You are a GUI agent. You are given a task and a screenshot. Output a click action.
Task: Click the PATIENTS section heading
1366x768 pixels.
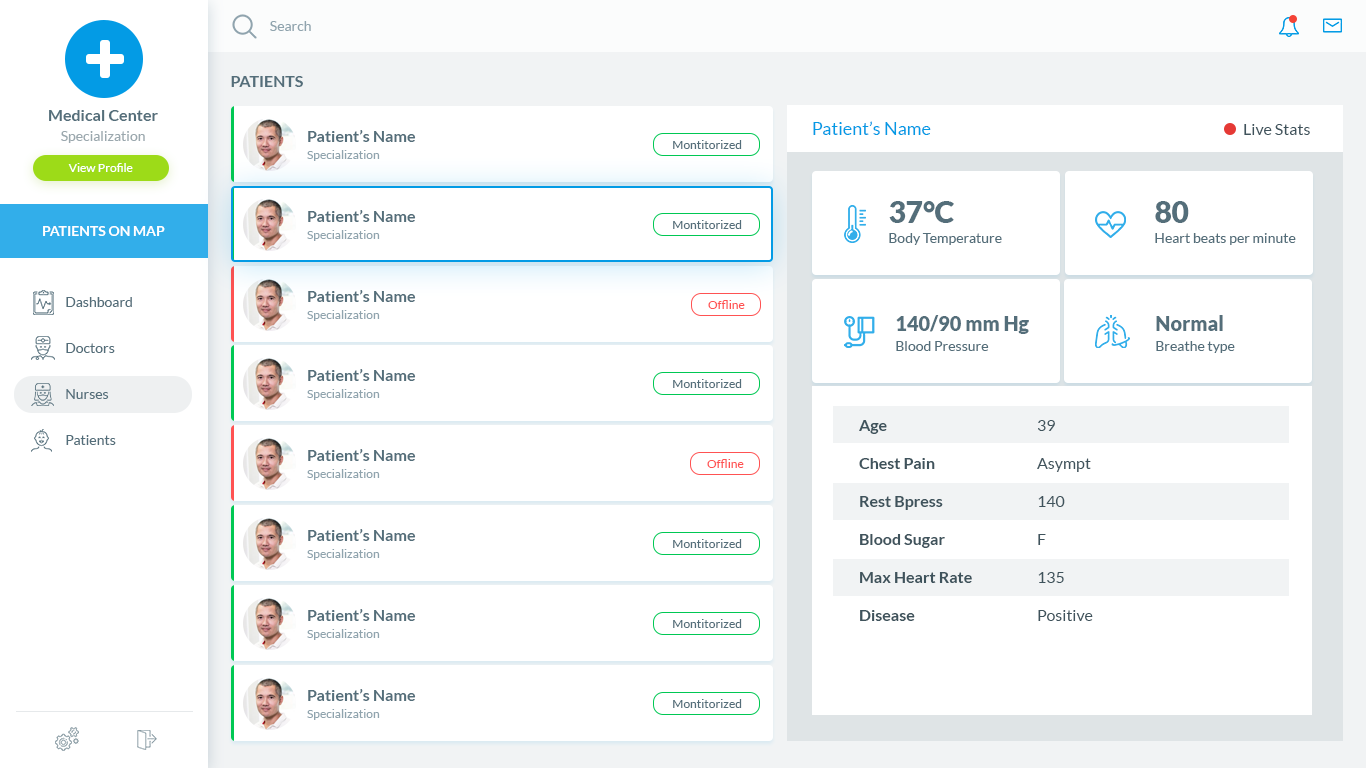[267, 82]
